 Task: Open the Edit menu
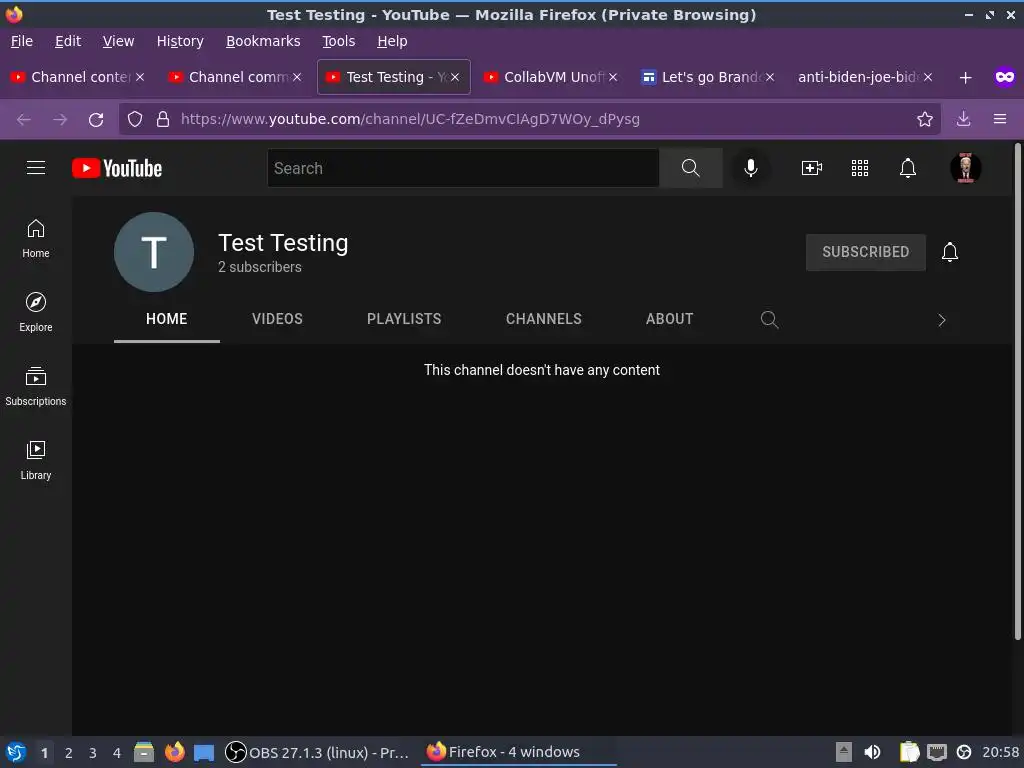[x=68, y=41]
